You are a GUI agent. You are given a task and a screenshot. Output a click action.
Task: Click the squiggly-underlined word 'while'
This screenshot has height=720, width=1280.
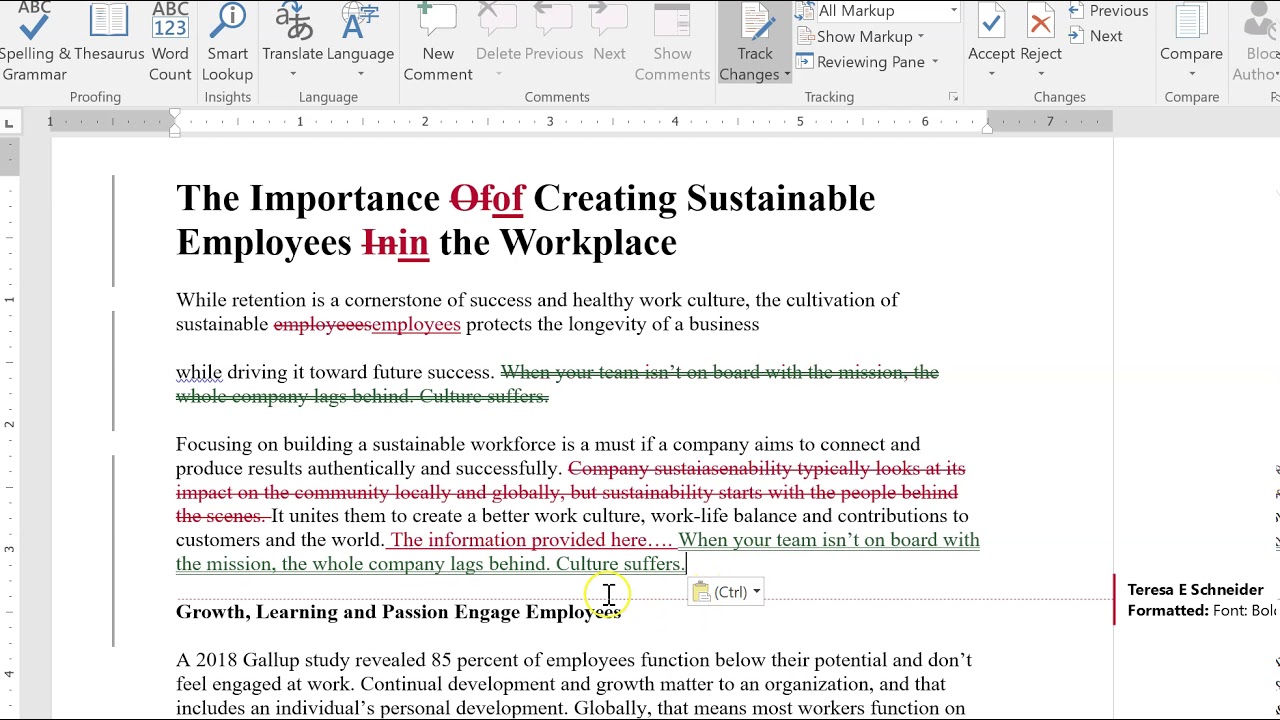199,372
